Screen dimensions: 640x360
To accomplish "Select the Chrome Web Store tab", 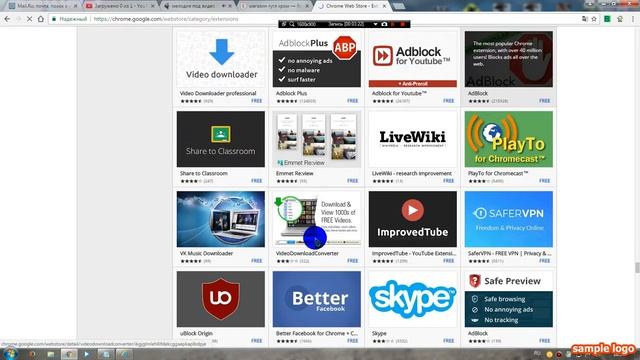I will click(352, 6).
